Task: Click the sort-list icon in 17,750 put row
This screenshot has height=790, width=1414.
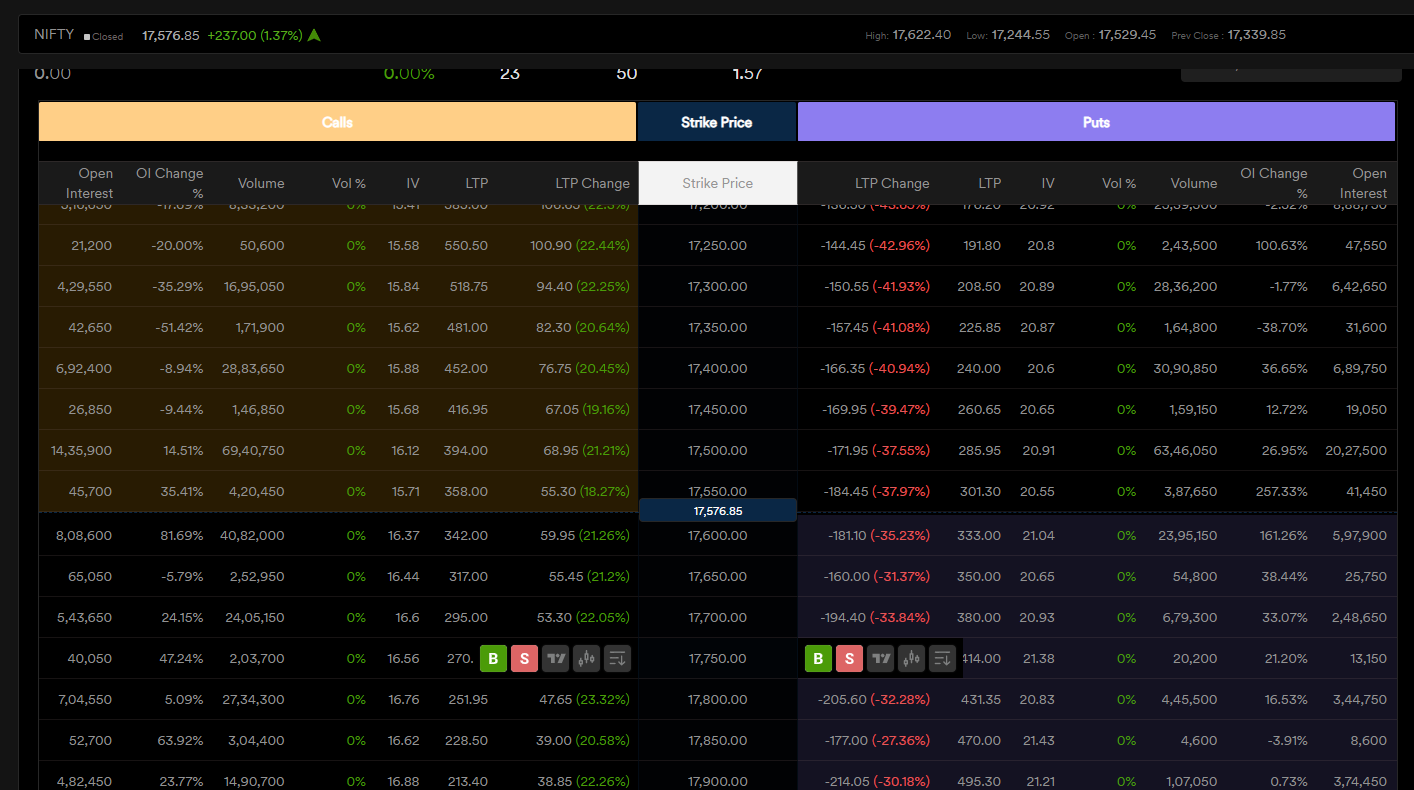Action: (x=942, y=658)
